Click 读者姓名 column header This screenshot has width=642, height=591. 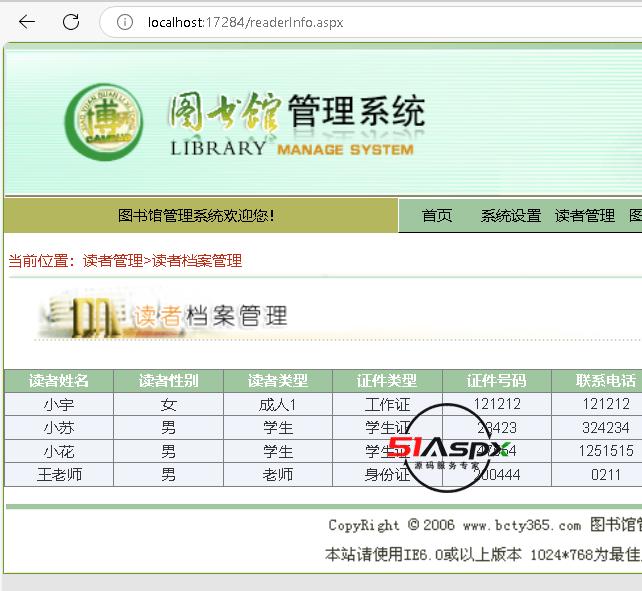(x=59, y=381)
